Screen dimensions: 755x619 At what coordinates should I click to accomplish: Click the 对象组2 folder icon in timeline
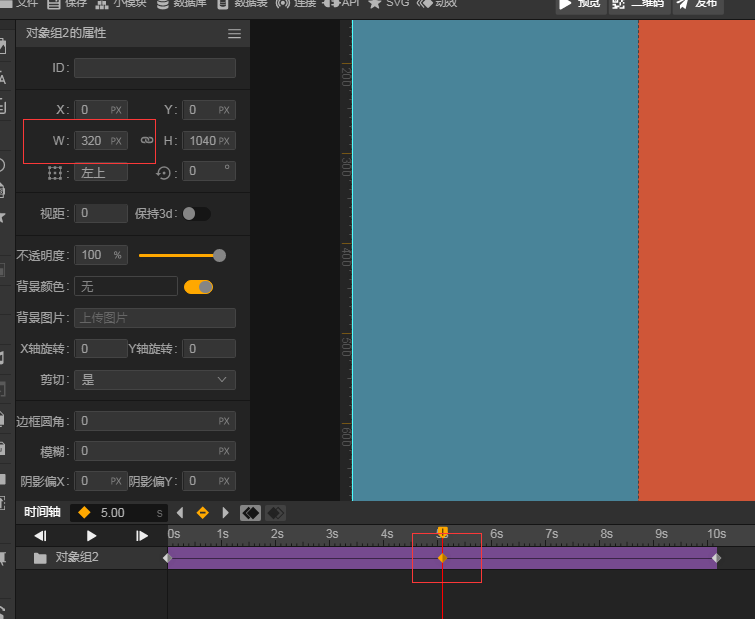(40, 558)
